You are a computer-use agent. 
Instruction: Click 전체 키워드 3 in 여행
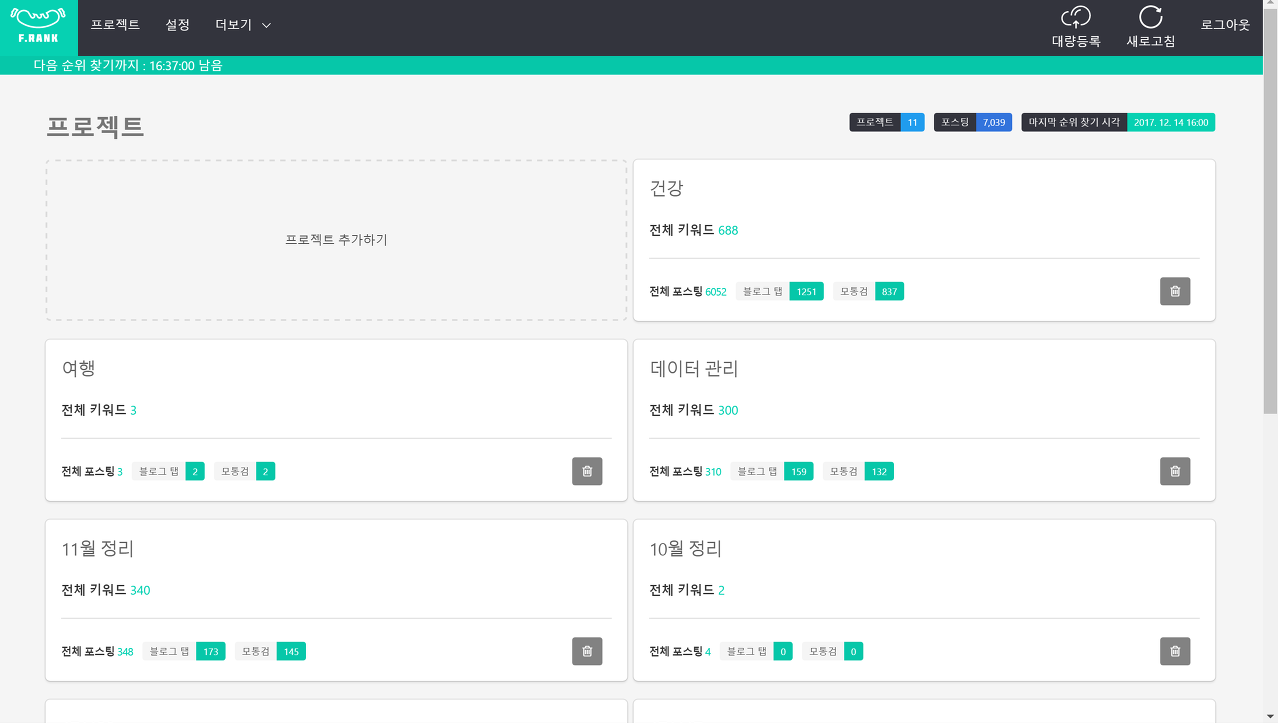click(99, 410)
